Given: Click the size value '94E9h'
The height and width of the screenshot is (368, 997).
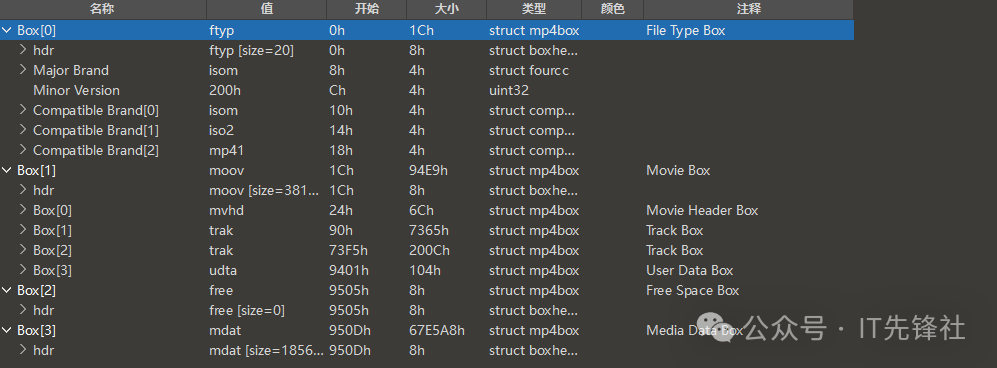Looking at the screenshot, I should pos(429,170).
